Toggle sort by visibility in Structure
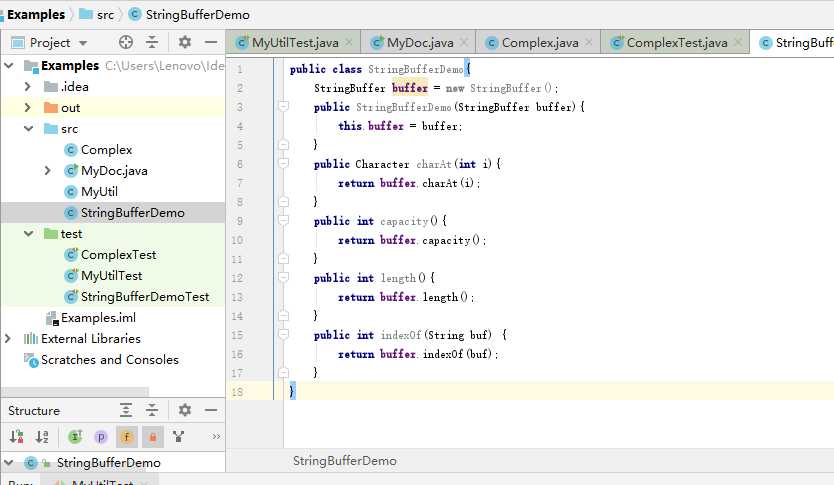 16,437
